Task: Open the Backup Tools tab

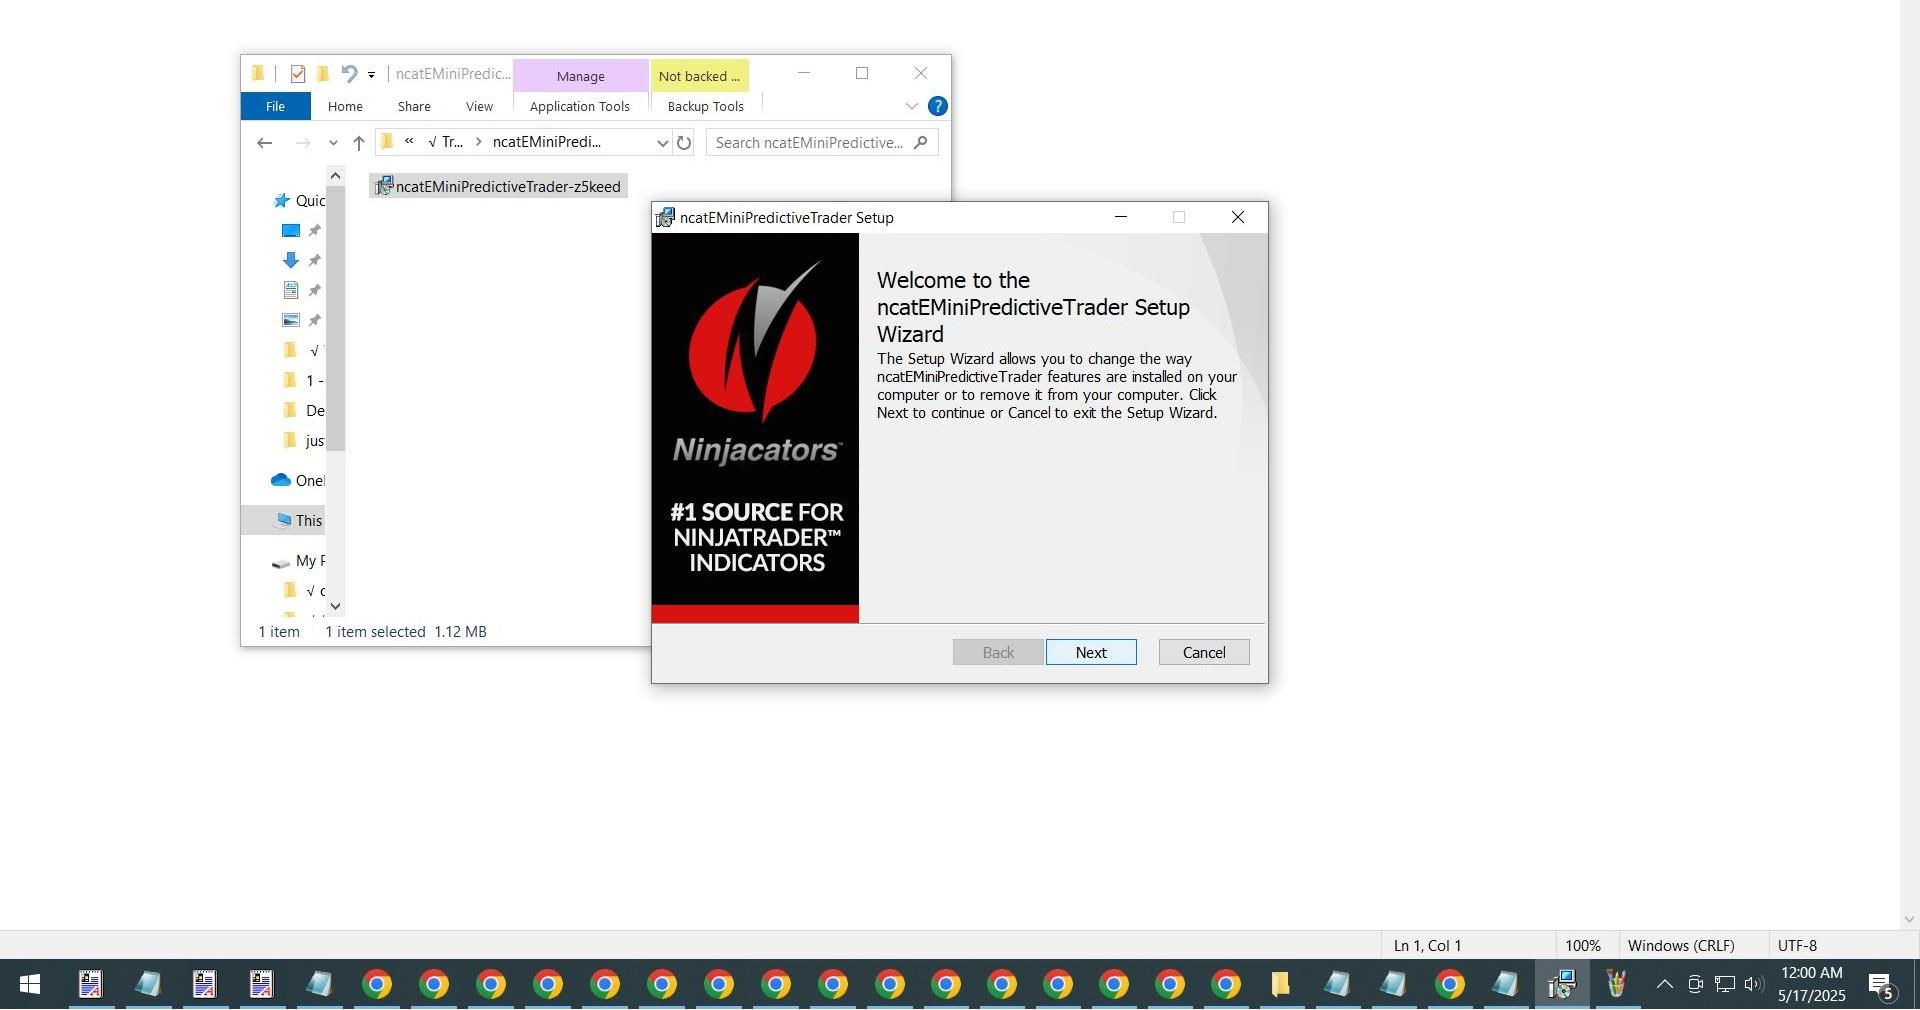Action: click(x=706, y=106)
